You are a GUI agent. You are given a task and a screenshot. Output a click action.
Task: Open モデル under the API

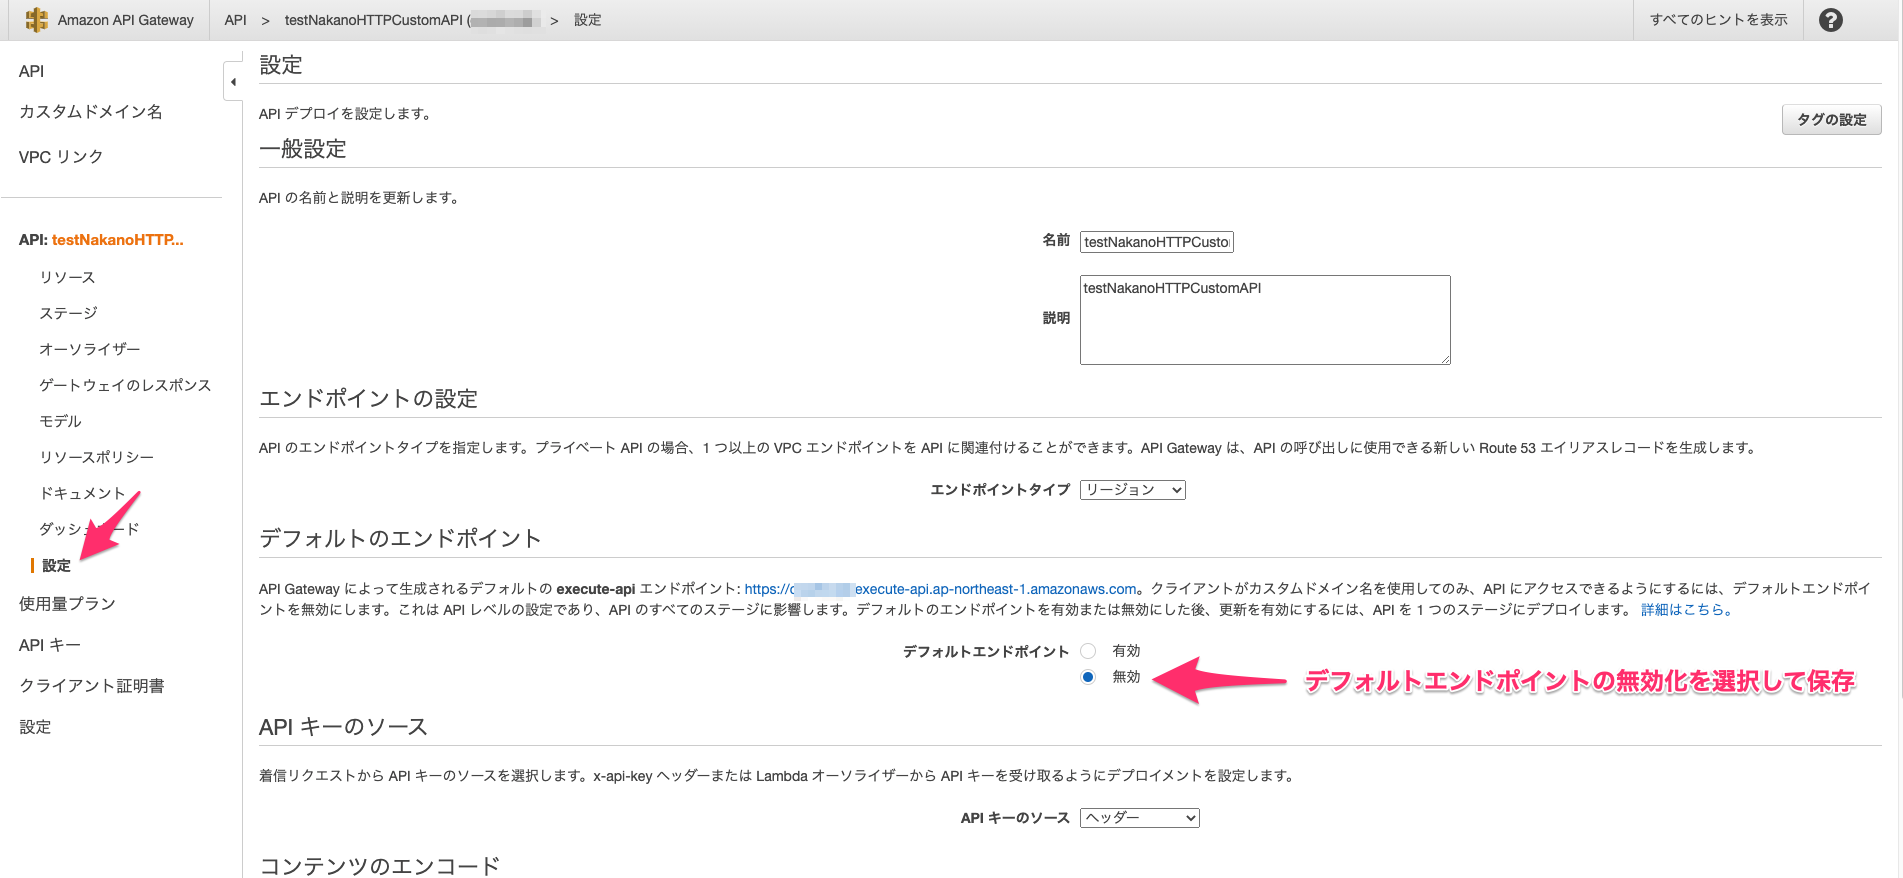[x=60, y=421]
